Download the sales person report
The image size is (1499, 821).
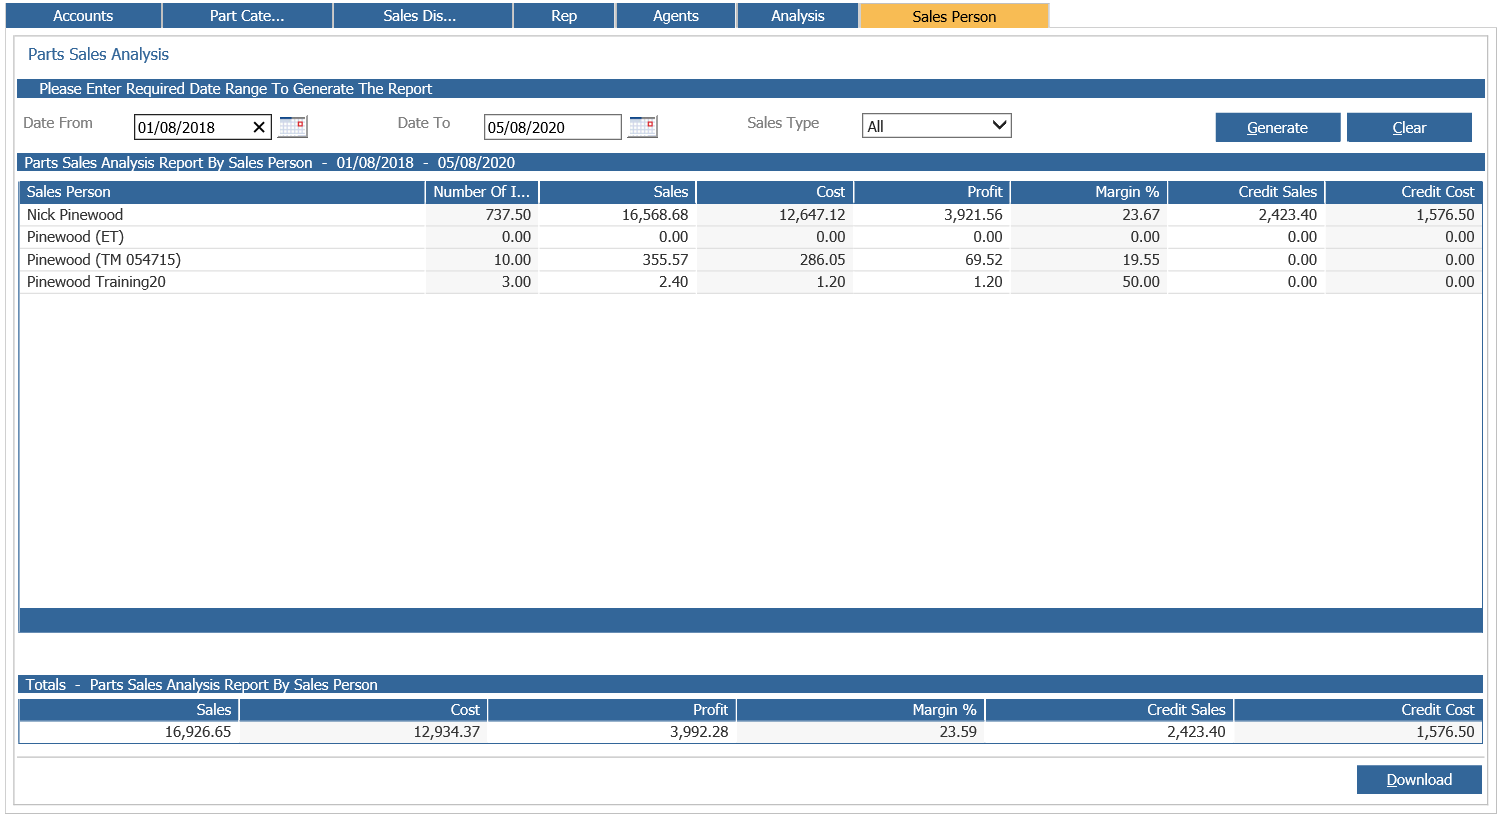pos(1419,780)
